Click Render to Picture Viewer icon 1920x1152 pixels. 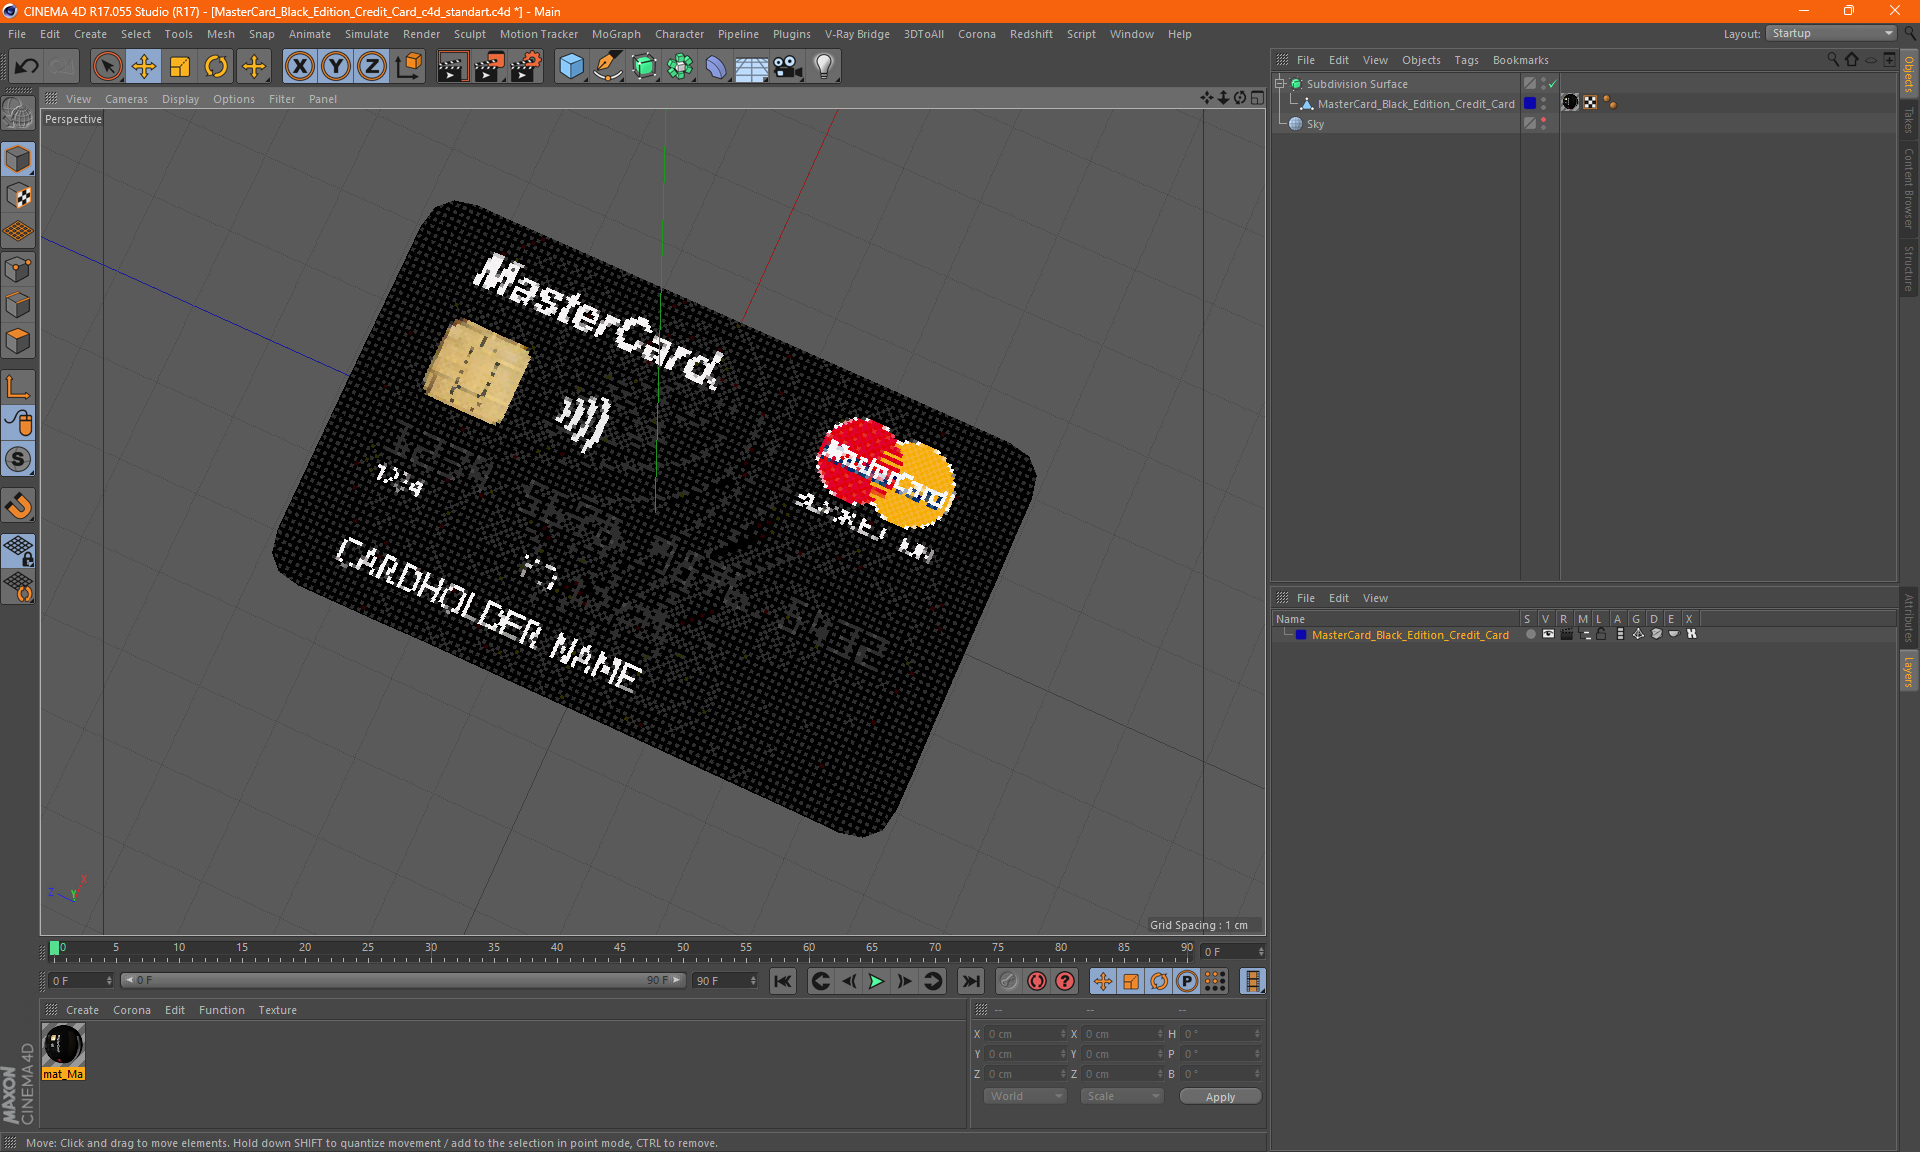489,67
